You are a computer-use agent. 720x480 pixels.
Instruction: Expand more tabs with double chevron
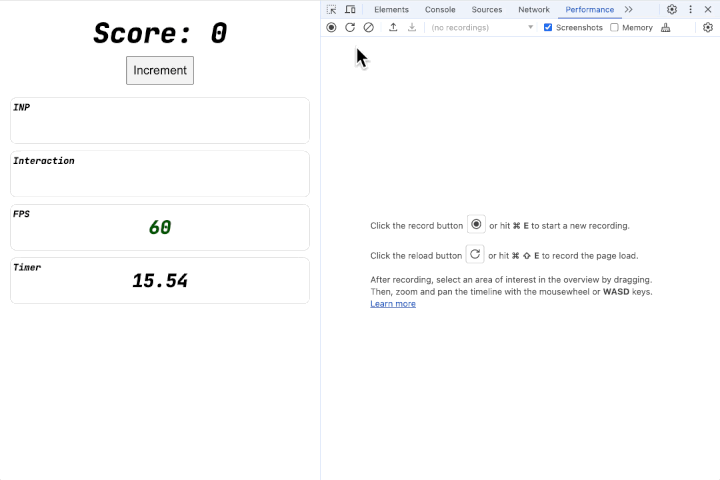pyautogui.click(x=629, y=9)
